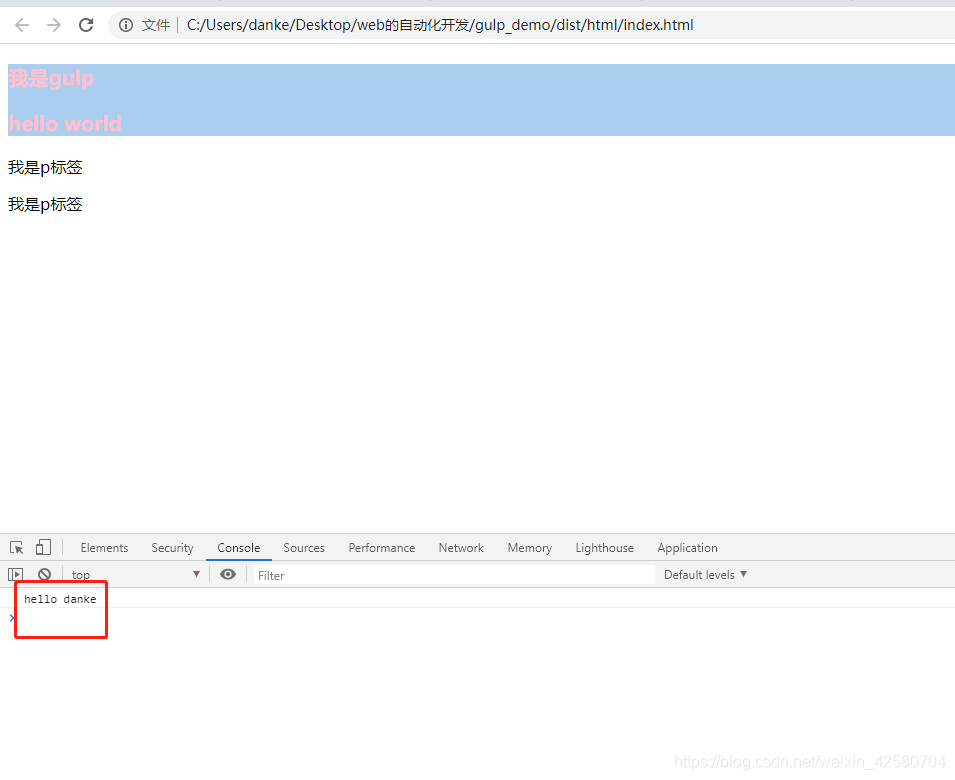Click the console input prompt arrow
Viewport: 955px width, 780px height.
tap(12, 617)
